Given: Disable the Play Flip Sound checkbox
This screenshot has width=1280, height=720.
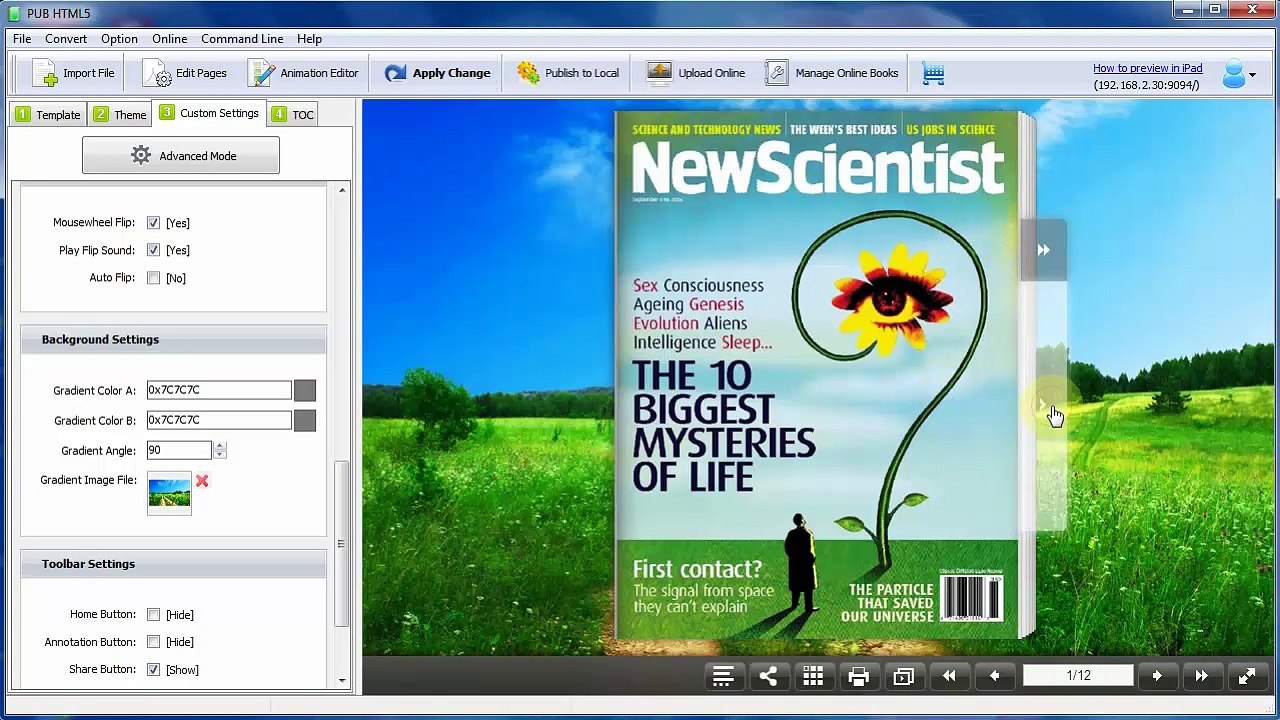Looking at the screenshot, I should pos(153,250).
